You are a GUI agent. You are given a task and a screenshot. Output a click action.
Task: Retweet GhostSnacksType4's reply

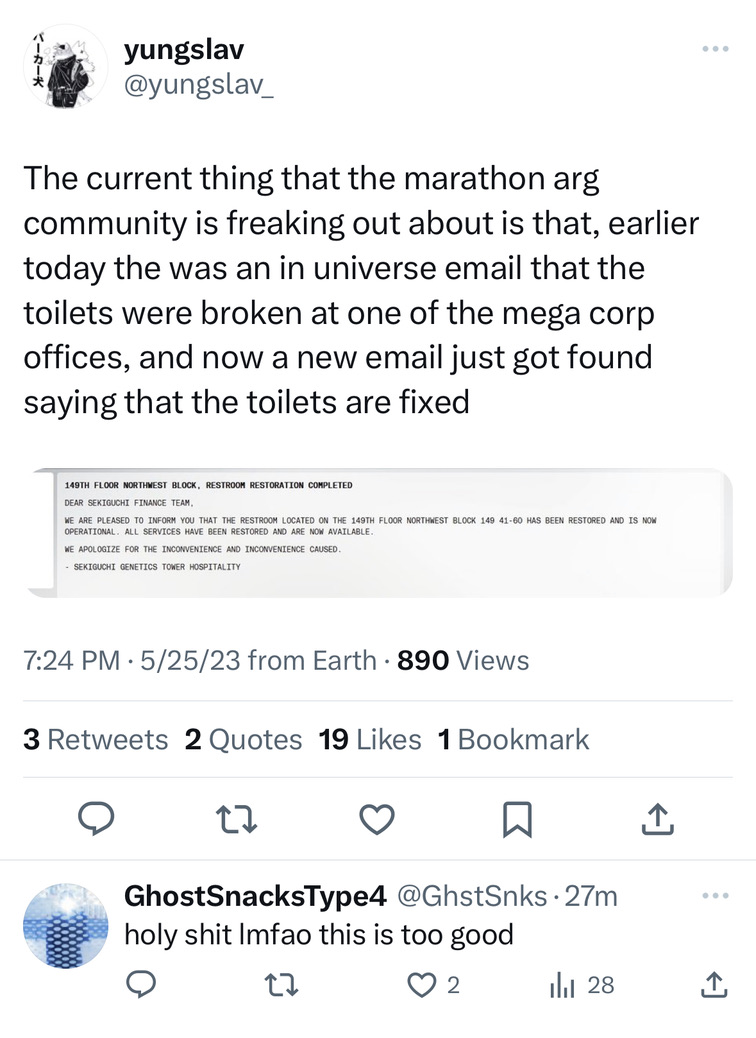coord(284,986)
